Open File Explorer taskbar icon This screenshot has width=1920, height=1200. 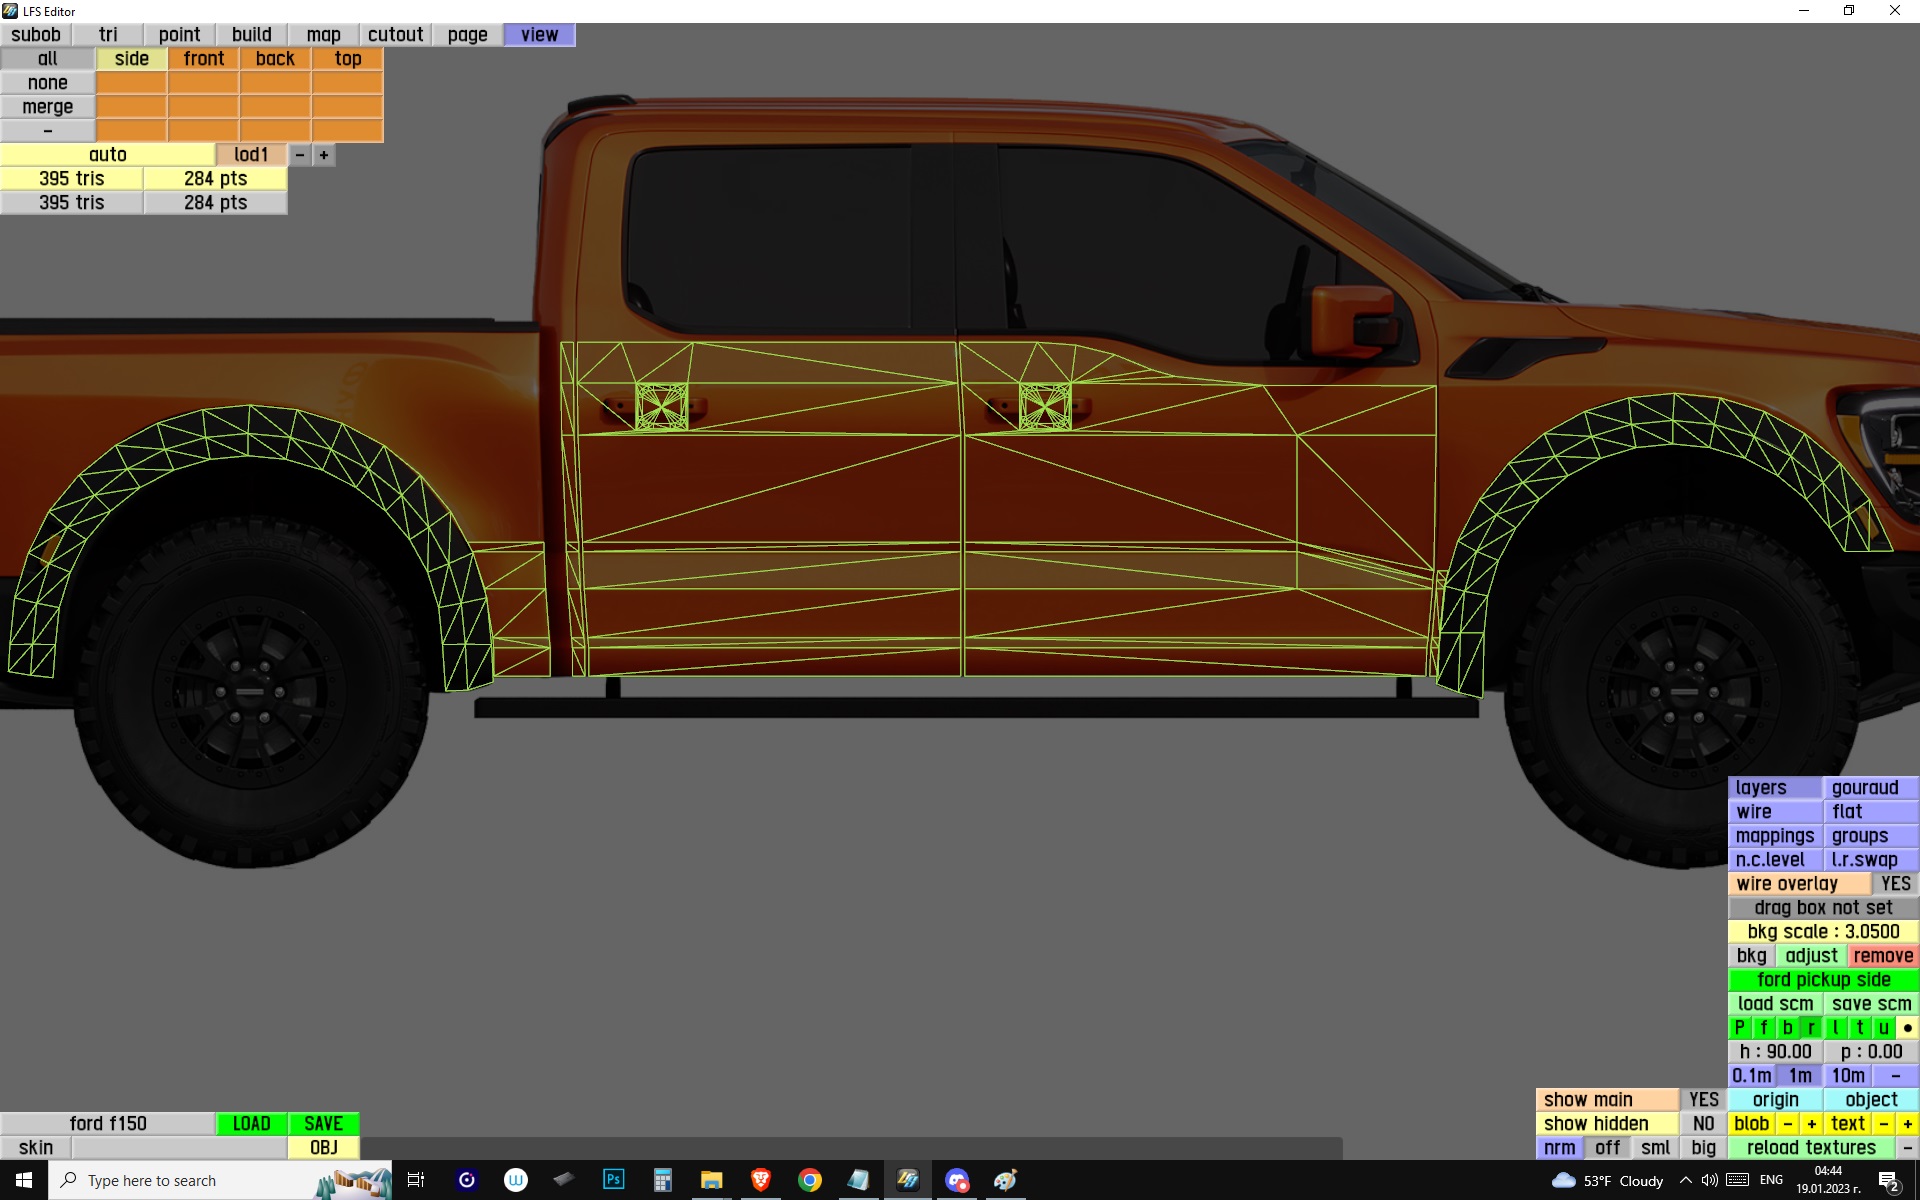[x=711, y=1180]
